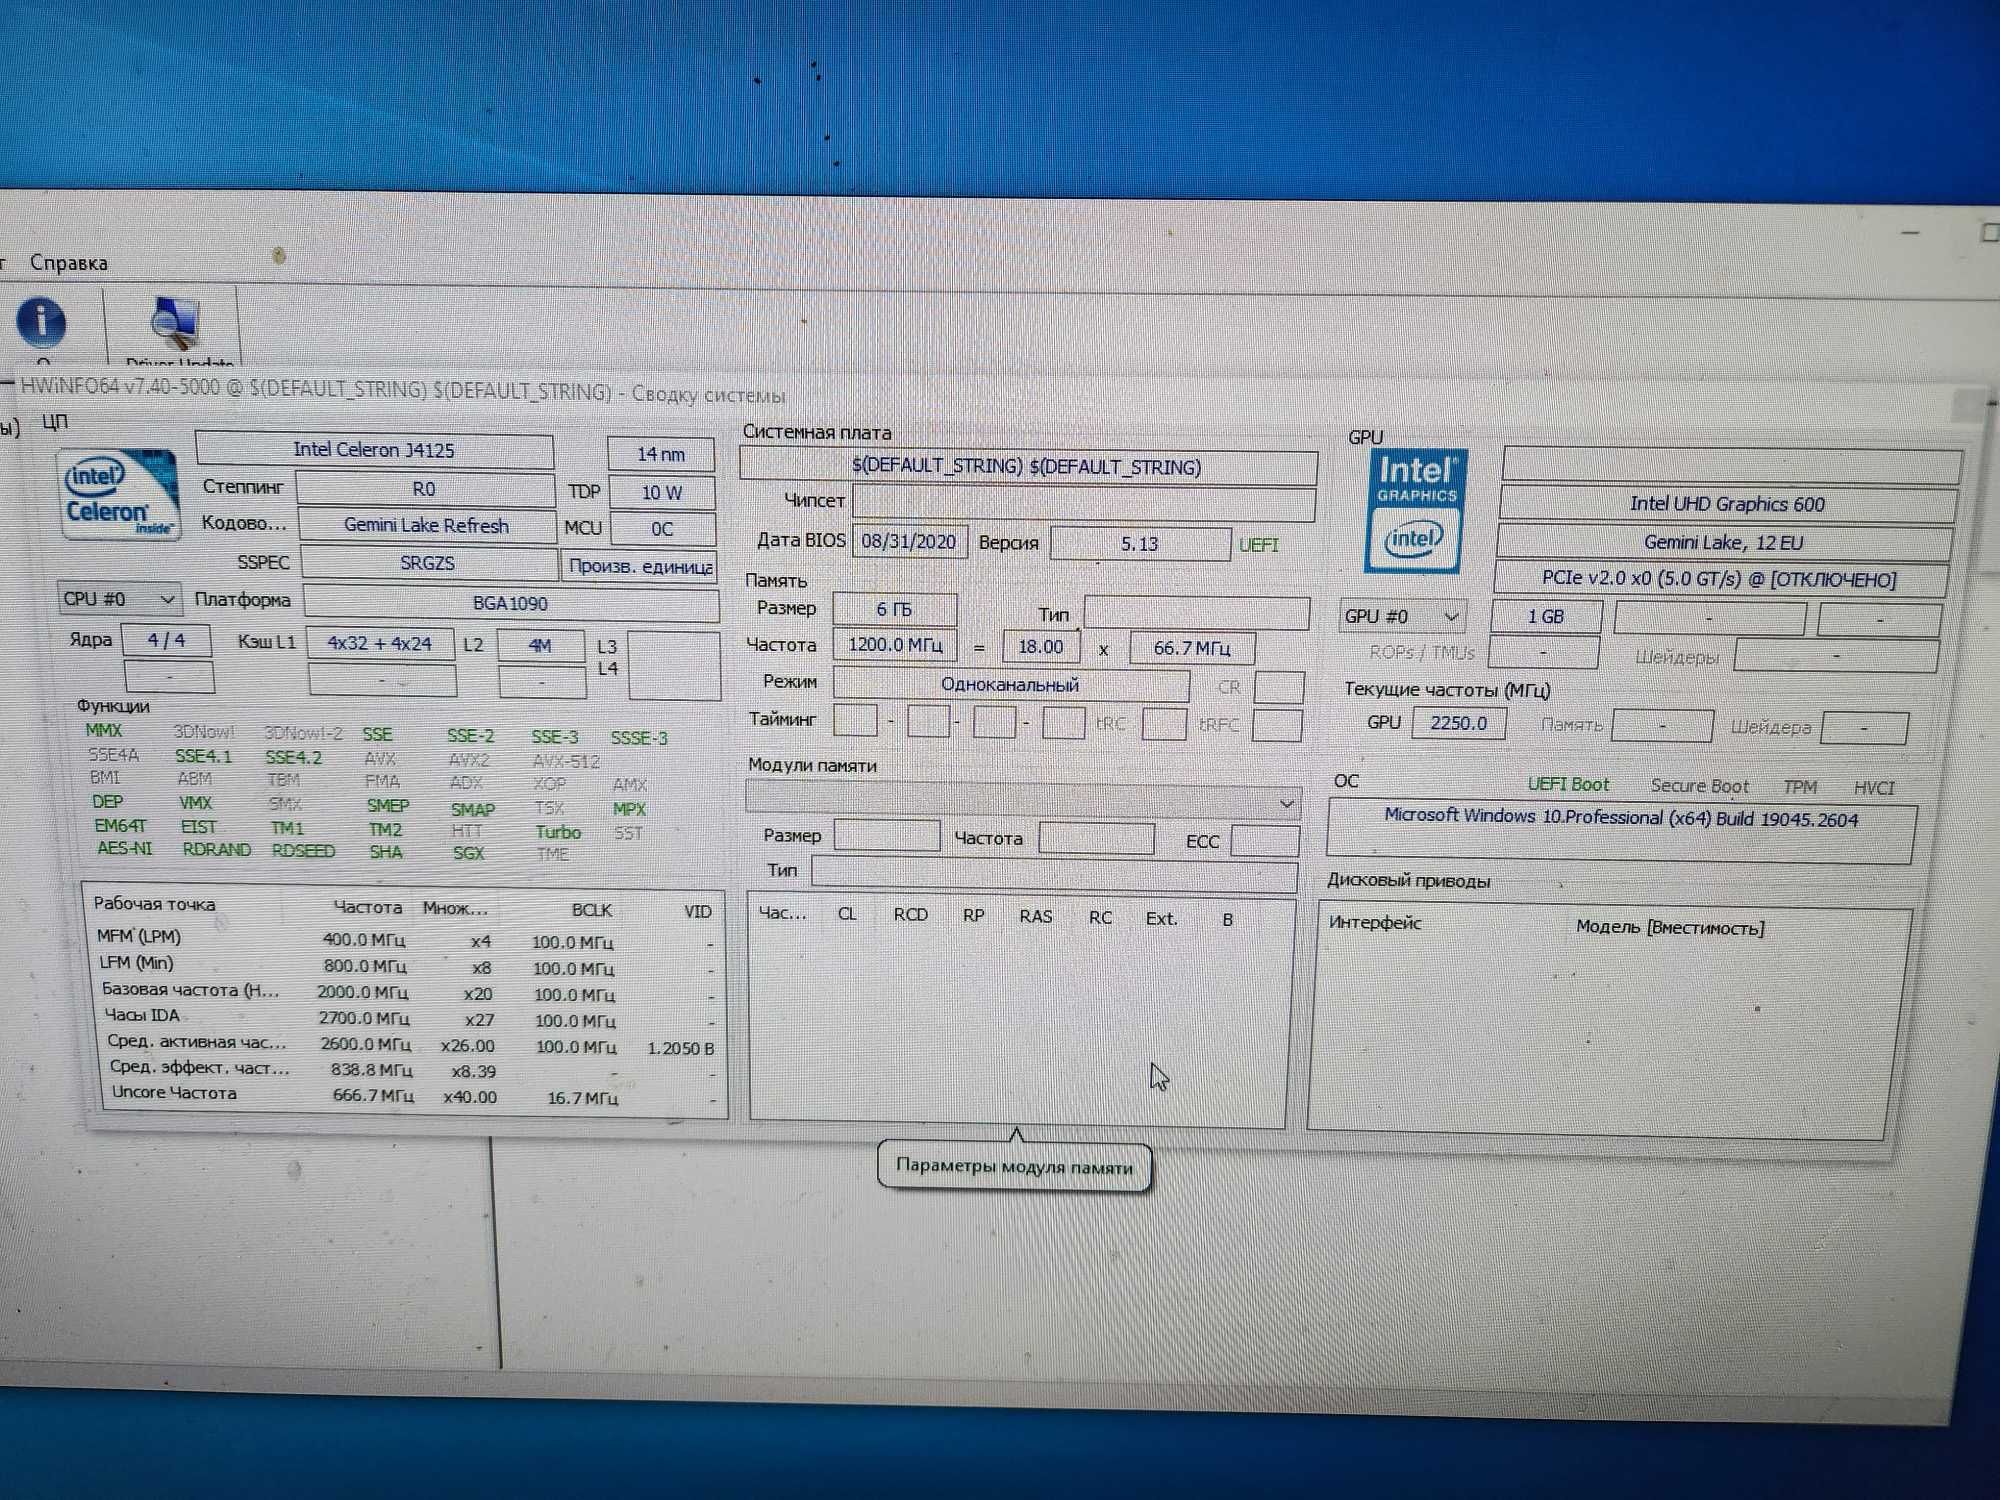Screen dimensions: 2000x1500
Task: Click the memory multiplier value 18.00
Action: point(1041,647)
